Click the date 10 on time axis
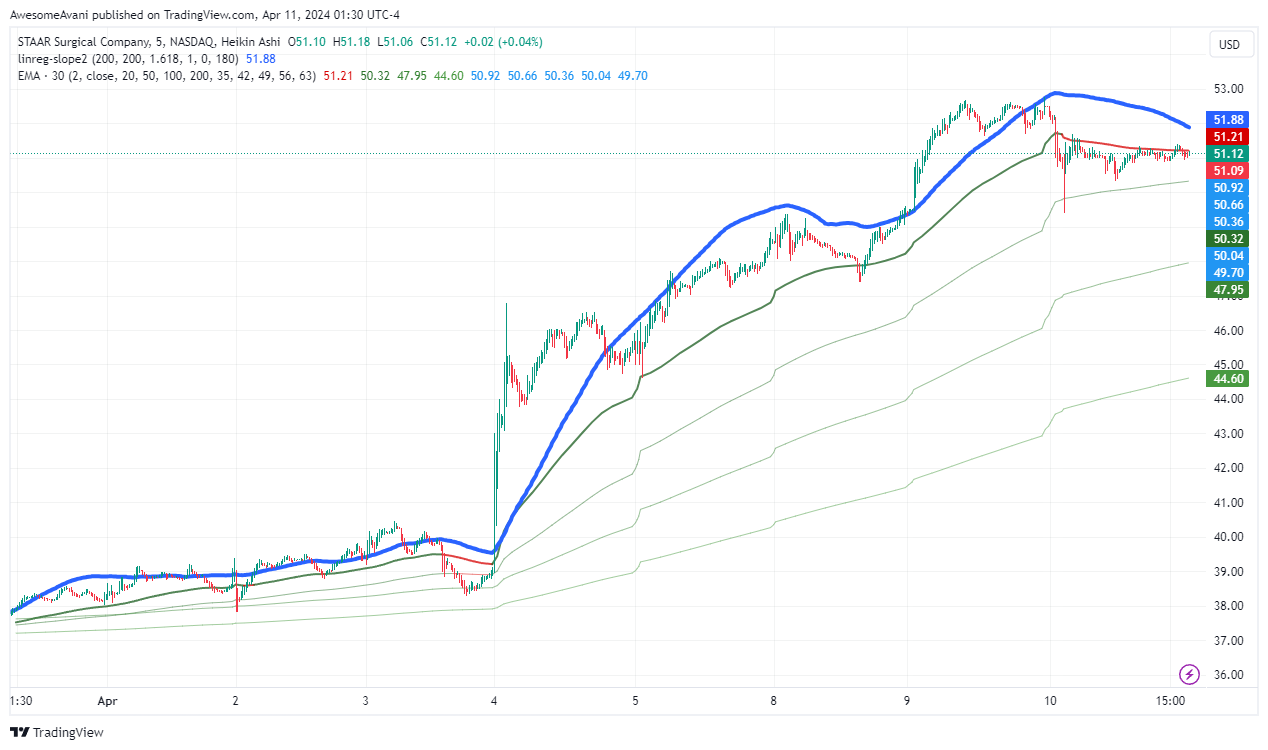Image resolution: width=1268 pixels, height=750 pixels. tap(1051, 703)
